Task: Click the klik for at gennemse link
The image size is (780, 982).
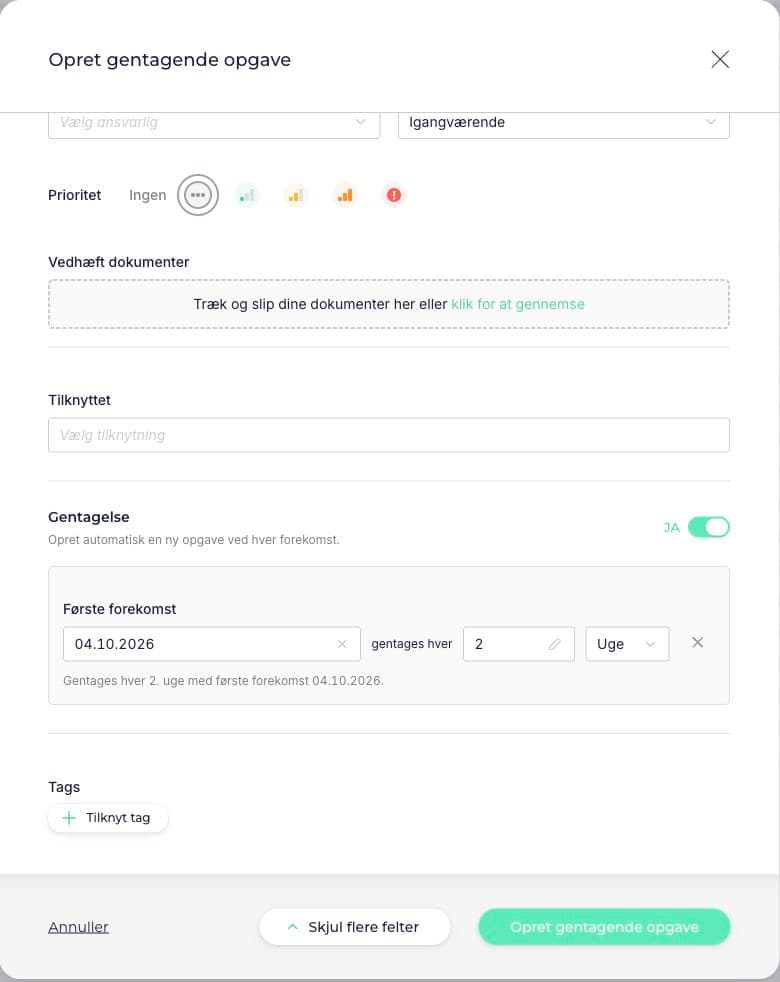Action: 517,304
